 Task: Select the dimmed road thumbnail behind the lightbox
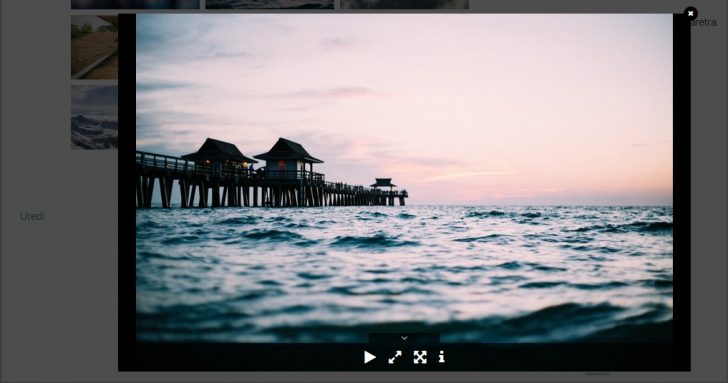[x=94, y=47]
